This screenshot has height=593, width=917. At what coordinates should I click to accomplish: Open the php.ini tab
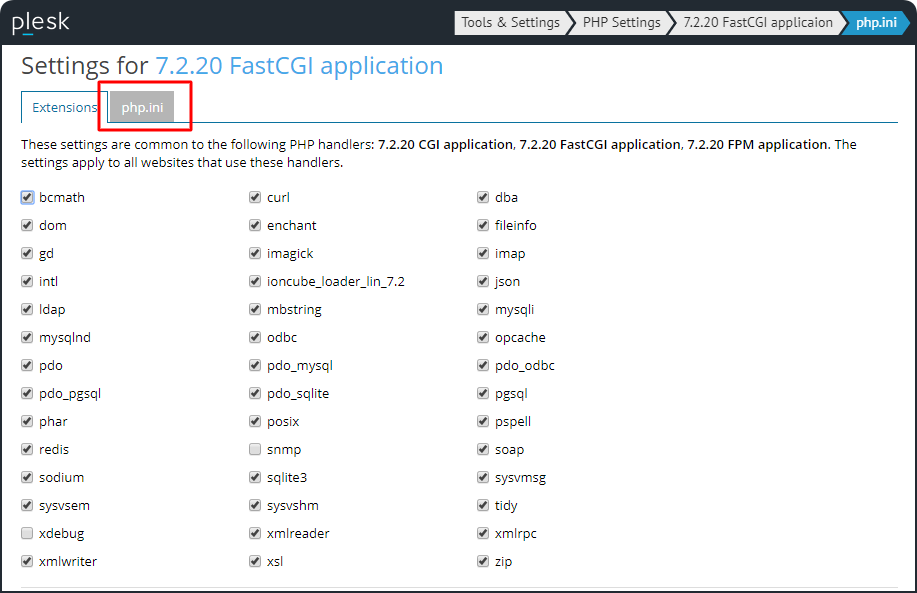pyautogui.click(x=142, y=107)
